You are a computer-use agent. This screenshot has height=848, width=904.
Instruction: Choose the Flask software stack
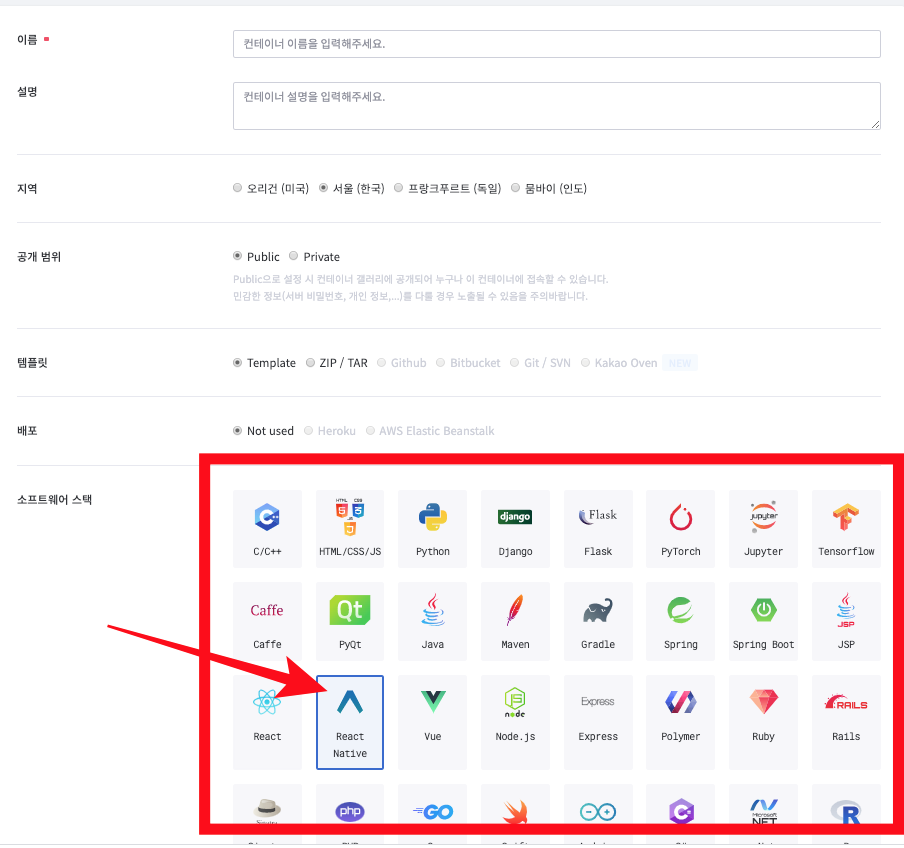[598, 529]
